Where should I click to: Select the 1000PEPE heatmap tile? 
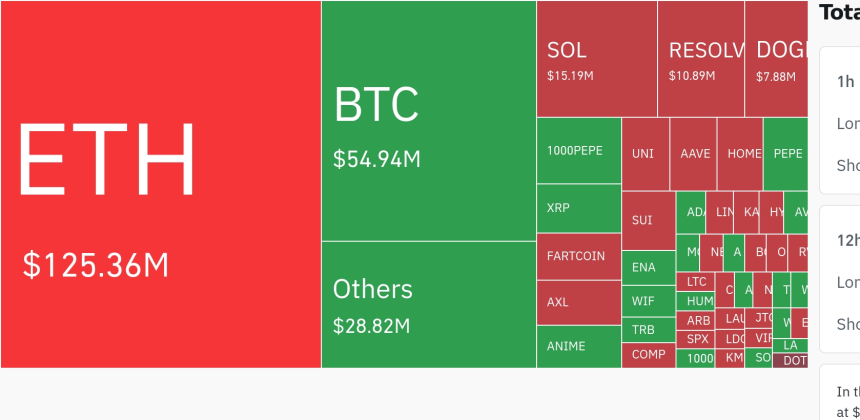(579, 150)
